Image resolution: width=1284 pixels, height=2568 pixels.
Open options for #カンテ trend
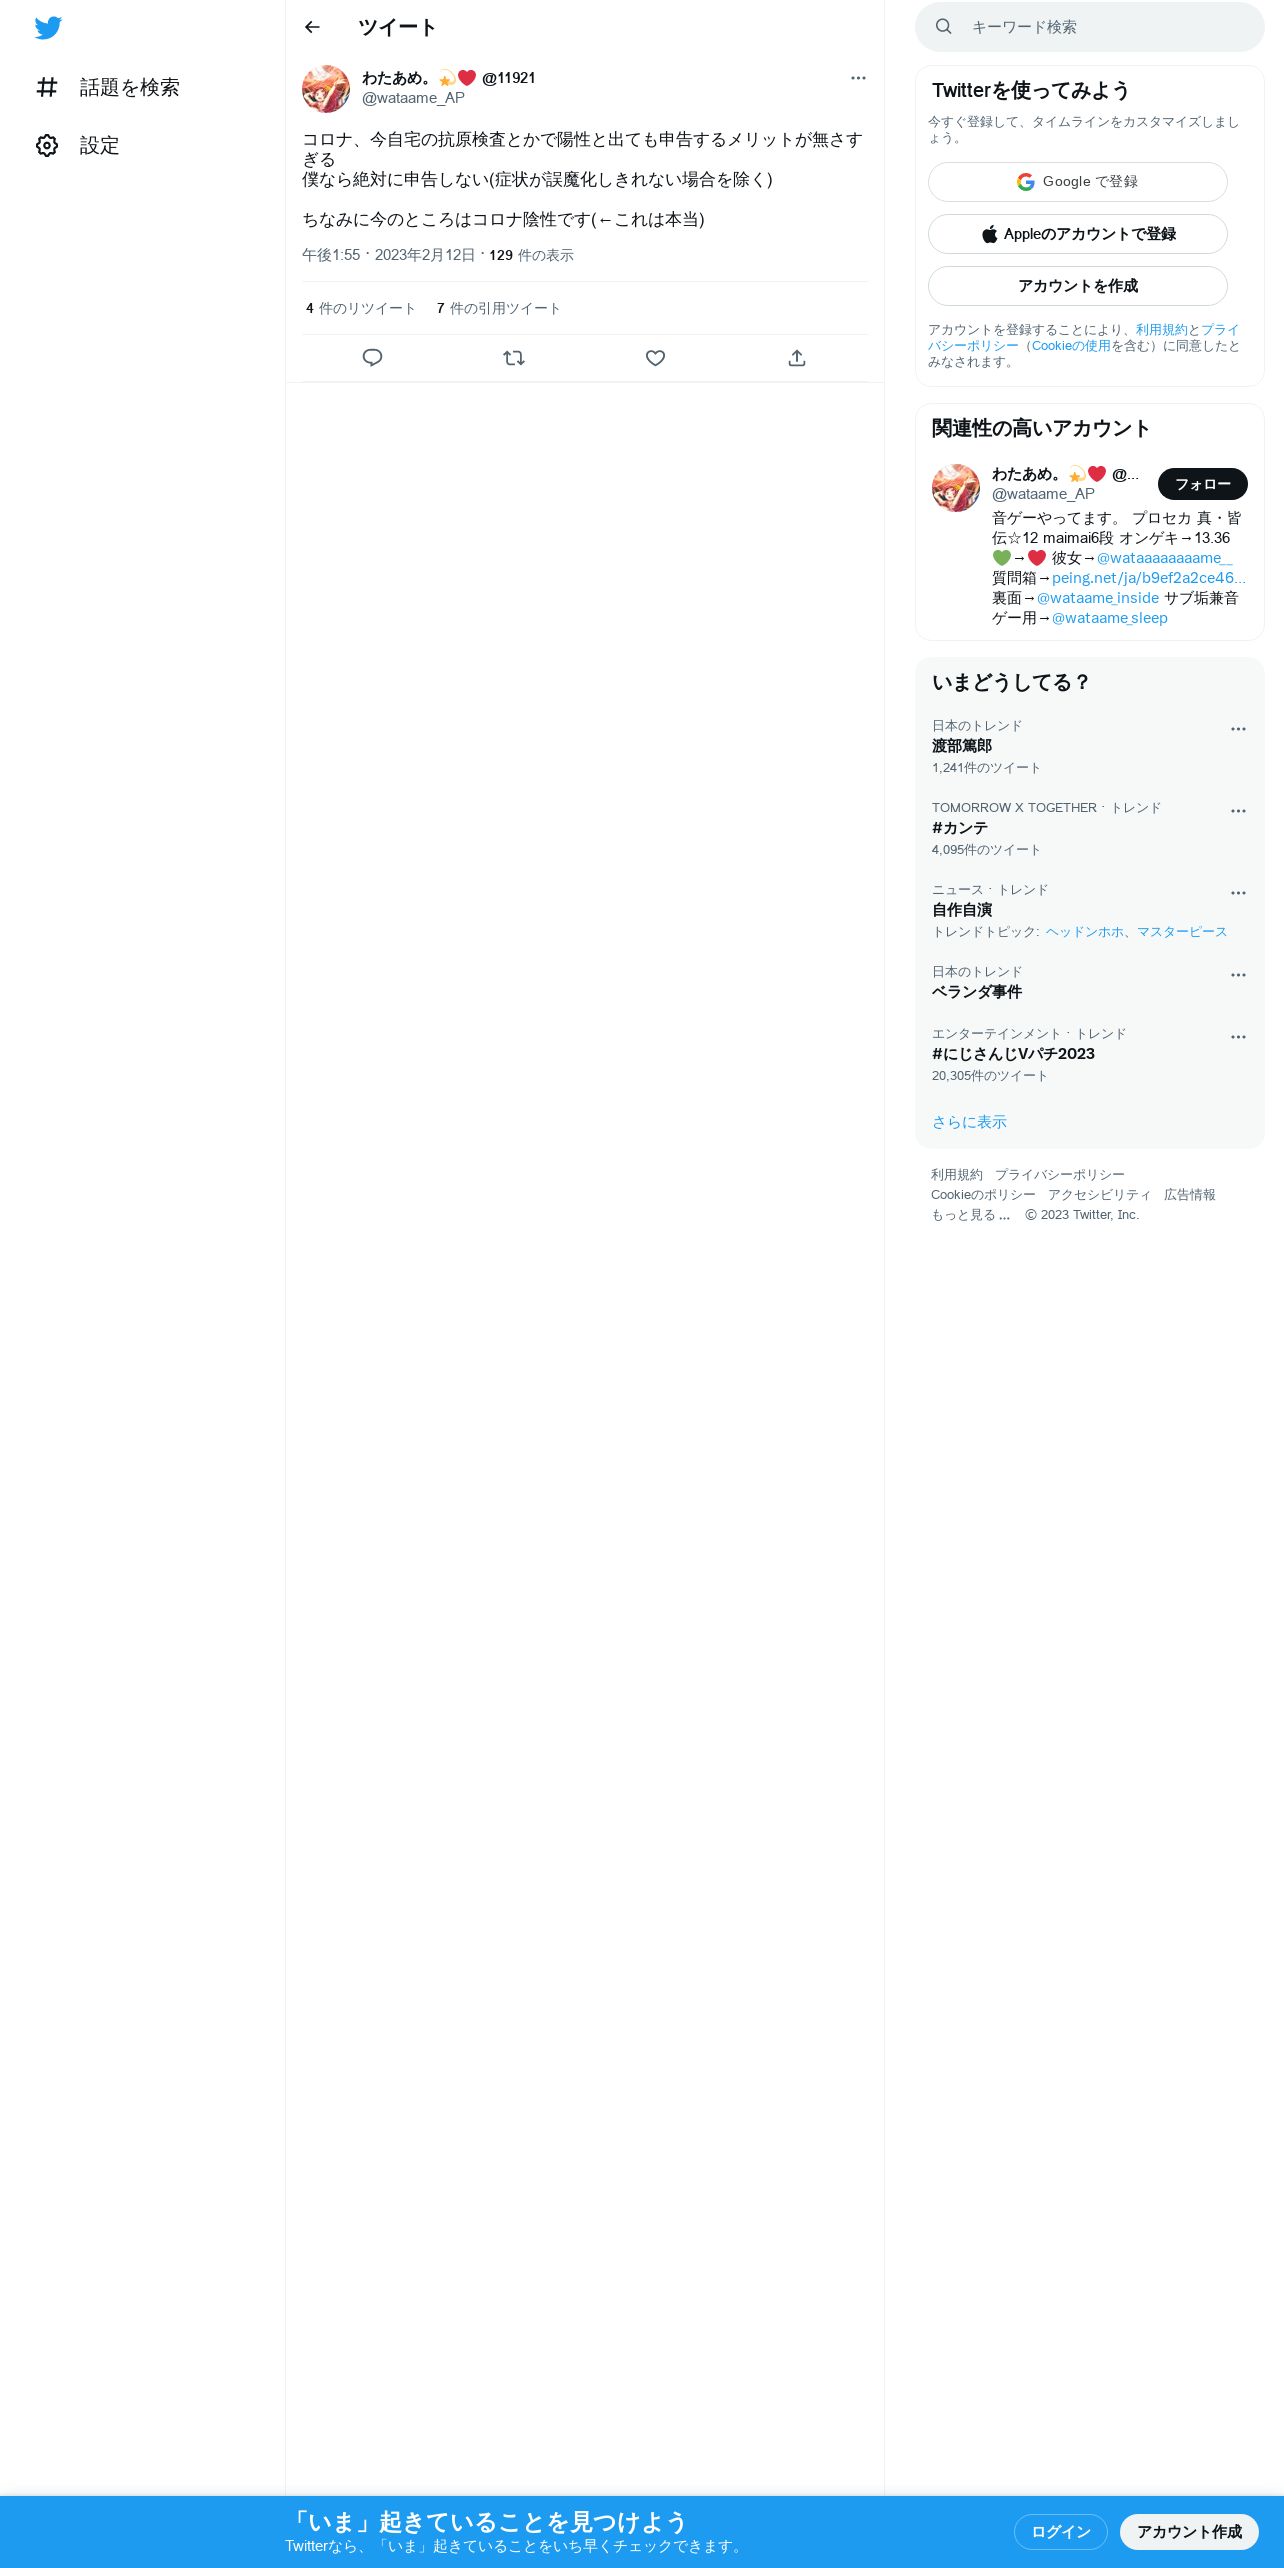click(x=1238, y=811)
